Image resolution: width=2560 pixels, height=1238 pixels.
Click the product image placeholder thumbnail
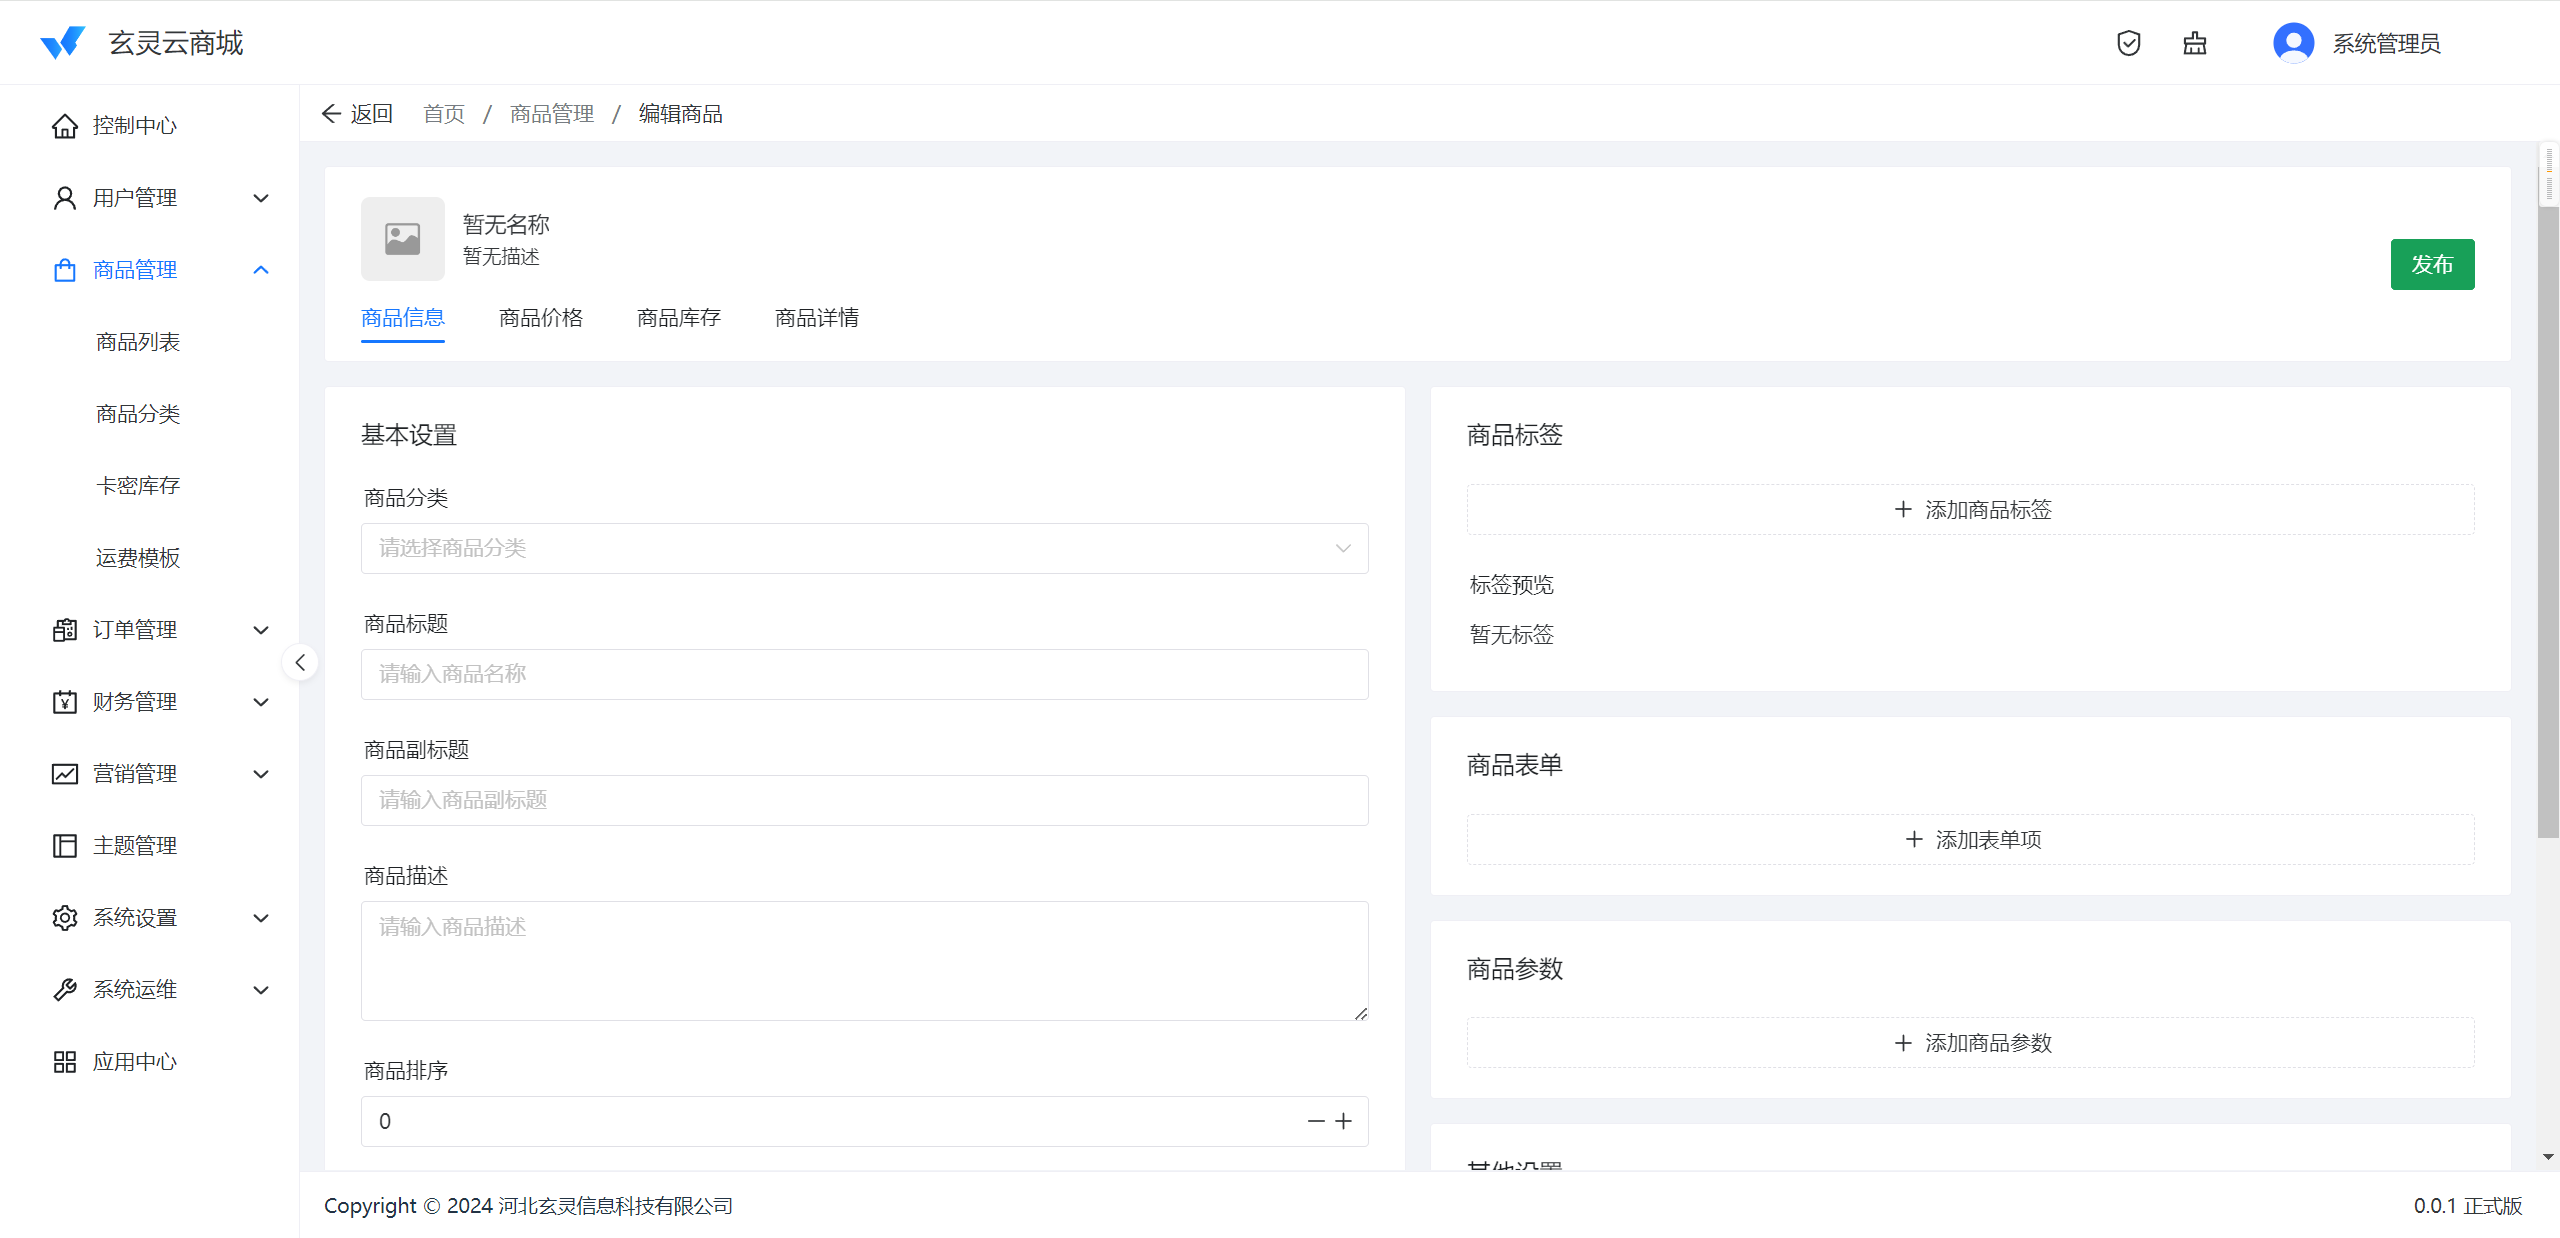pos(402,239)
